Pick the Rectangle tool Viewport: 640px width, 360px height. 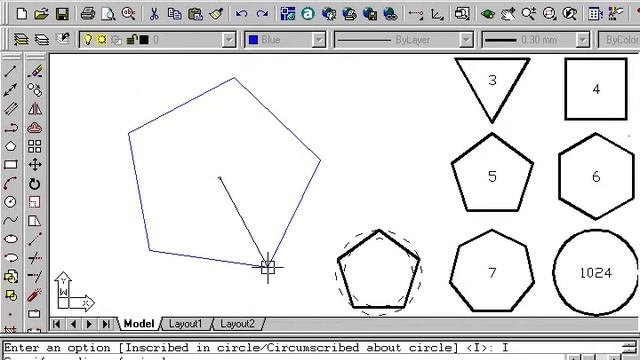coord(11,165)
